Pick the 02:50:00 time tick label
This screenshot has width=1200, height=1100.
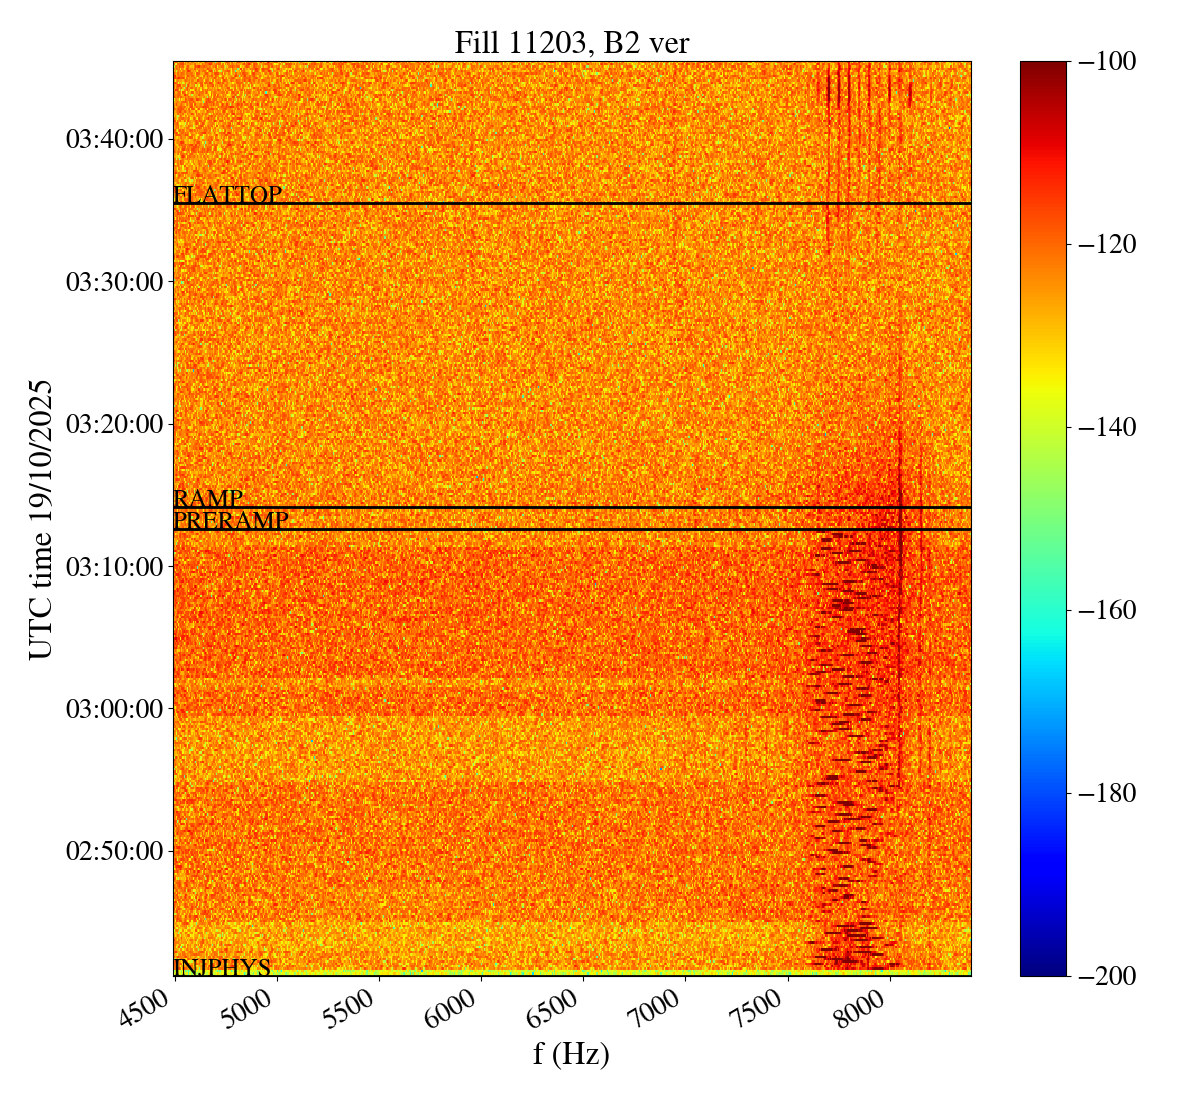click(x=114, y=851)
